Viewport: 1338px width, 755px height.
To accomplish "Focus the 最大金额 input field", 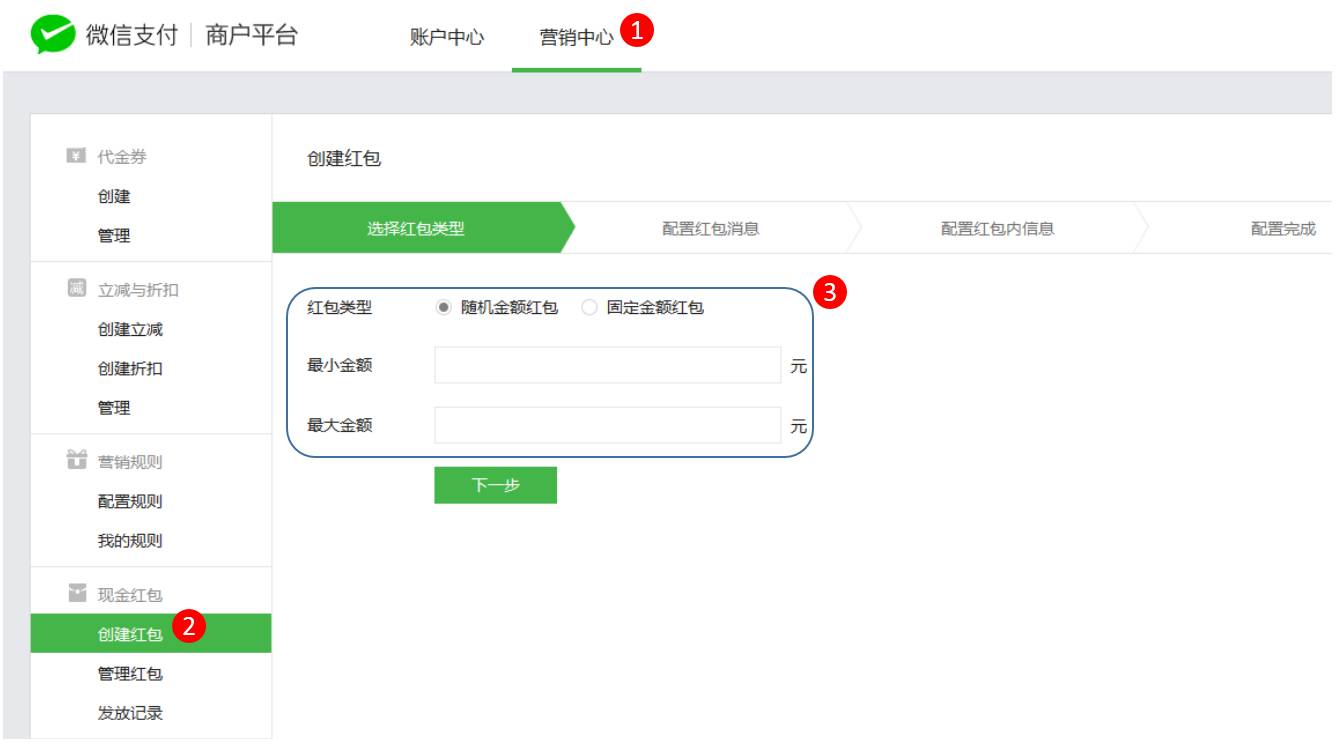I will [607, 425].
